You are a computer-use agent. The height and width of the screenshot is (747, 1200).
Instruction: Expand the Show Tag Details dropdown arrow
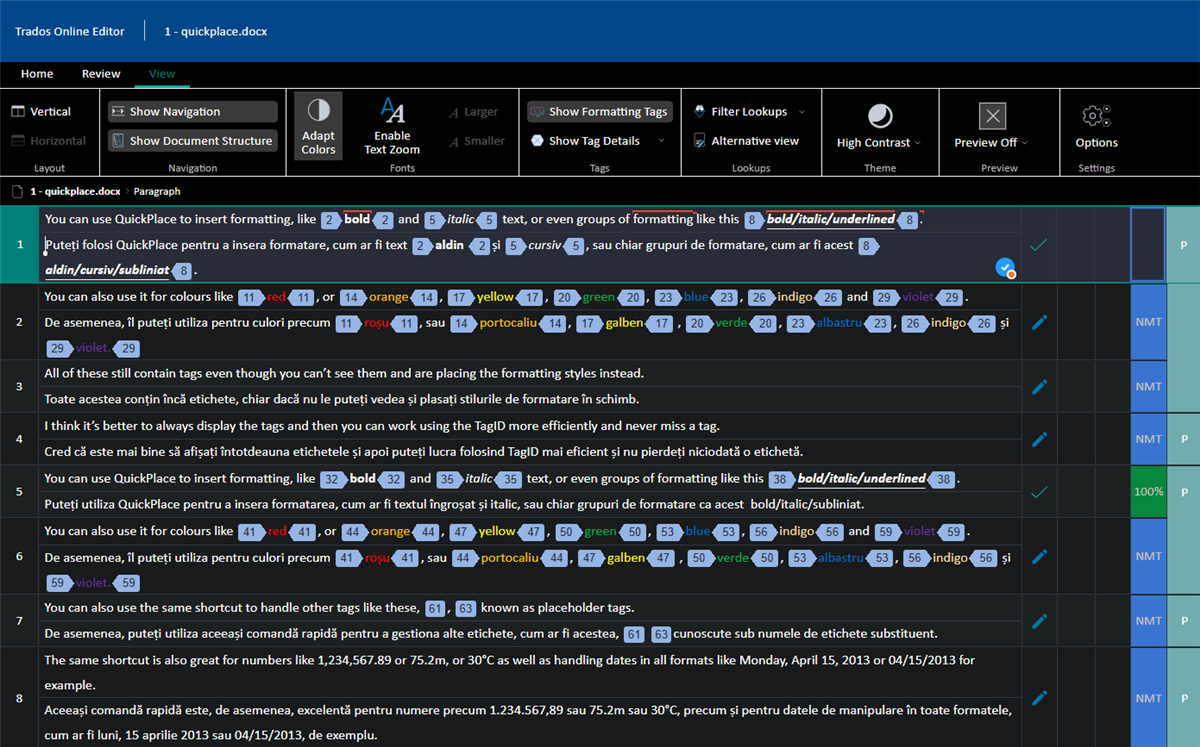click(660, 141)
